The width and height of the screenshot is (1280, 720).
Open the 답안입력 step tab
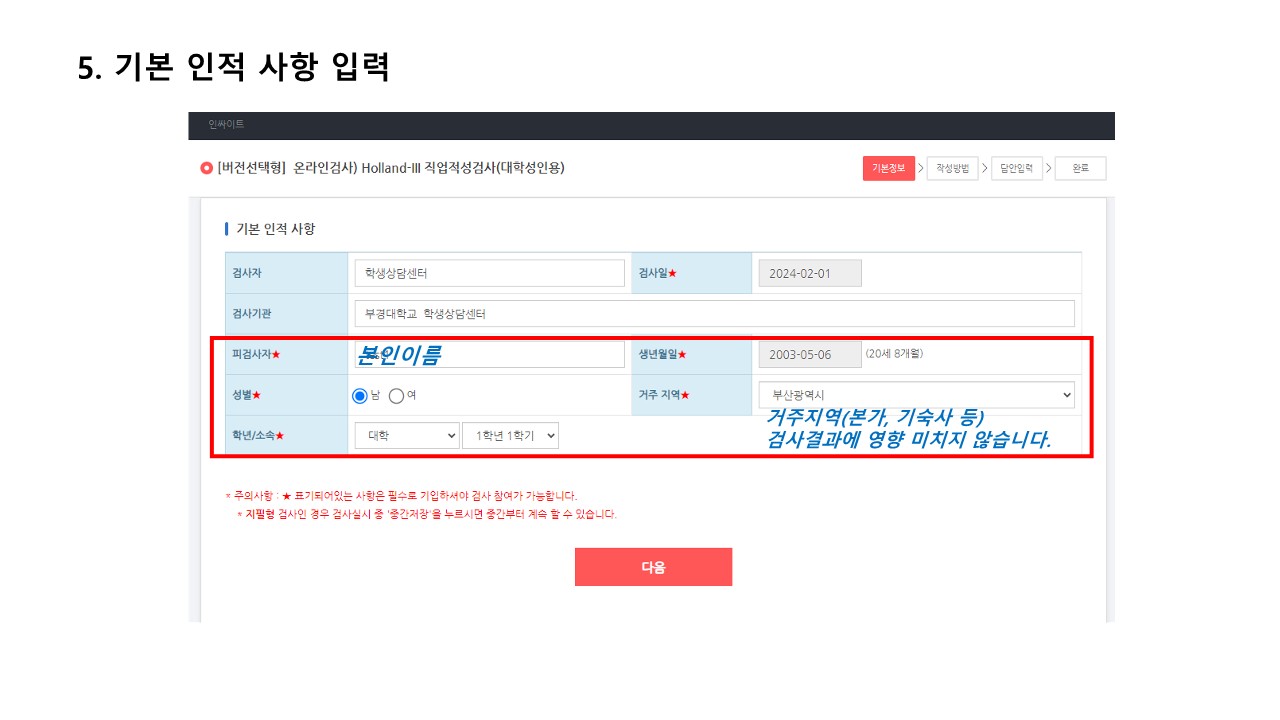pyautogui.click(x=1017, y=168)
